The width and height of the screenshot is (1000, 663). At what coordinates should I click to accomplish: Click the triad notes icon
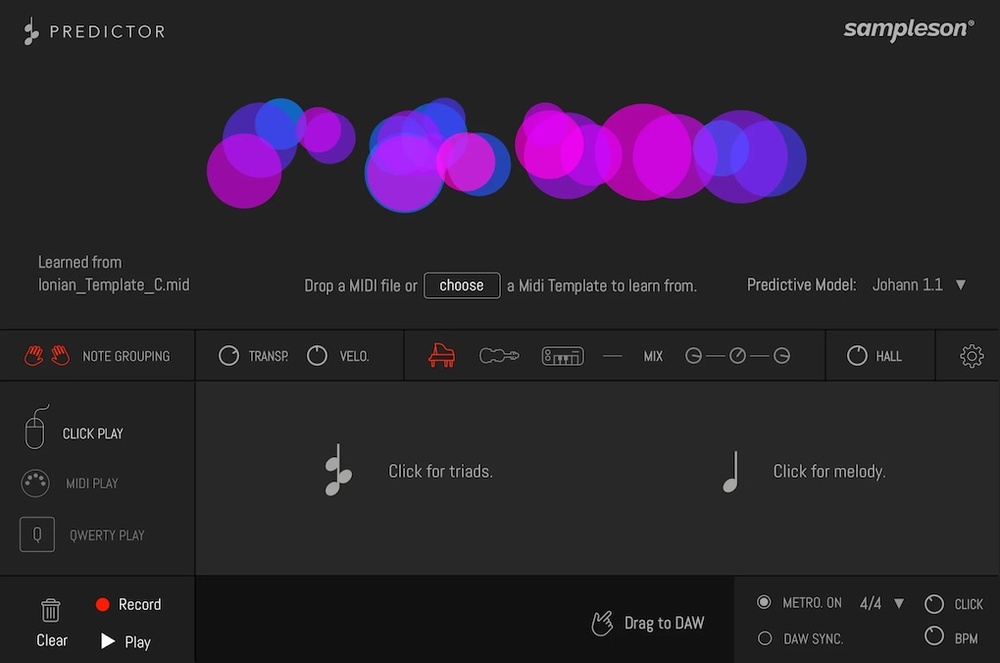(x=338, y=470)
